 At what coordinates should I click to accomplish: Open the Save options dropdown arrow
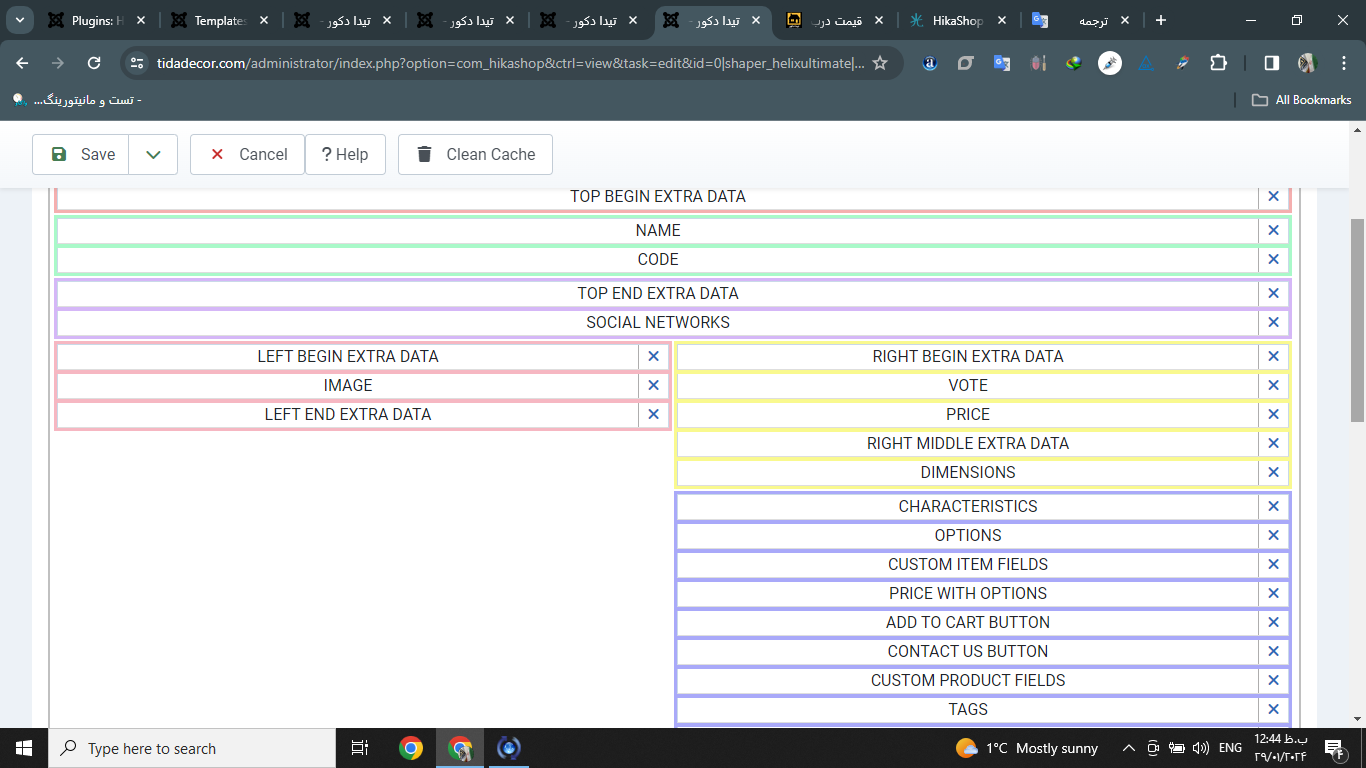[x=153, y=155]
